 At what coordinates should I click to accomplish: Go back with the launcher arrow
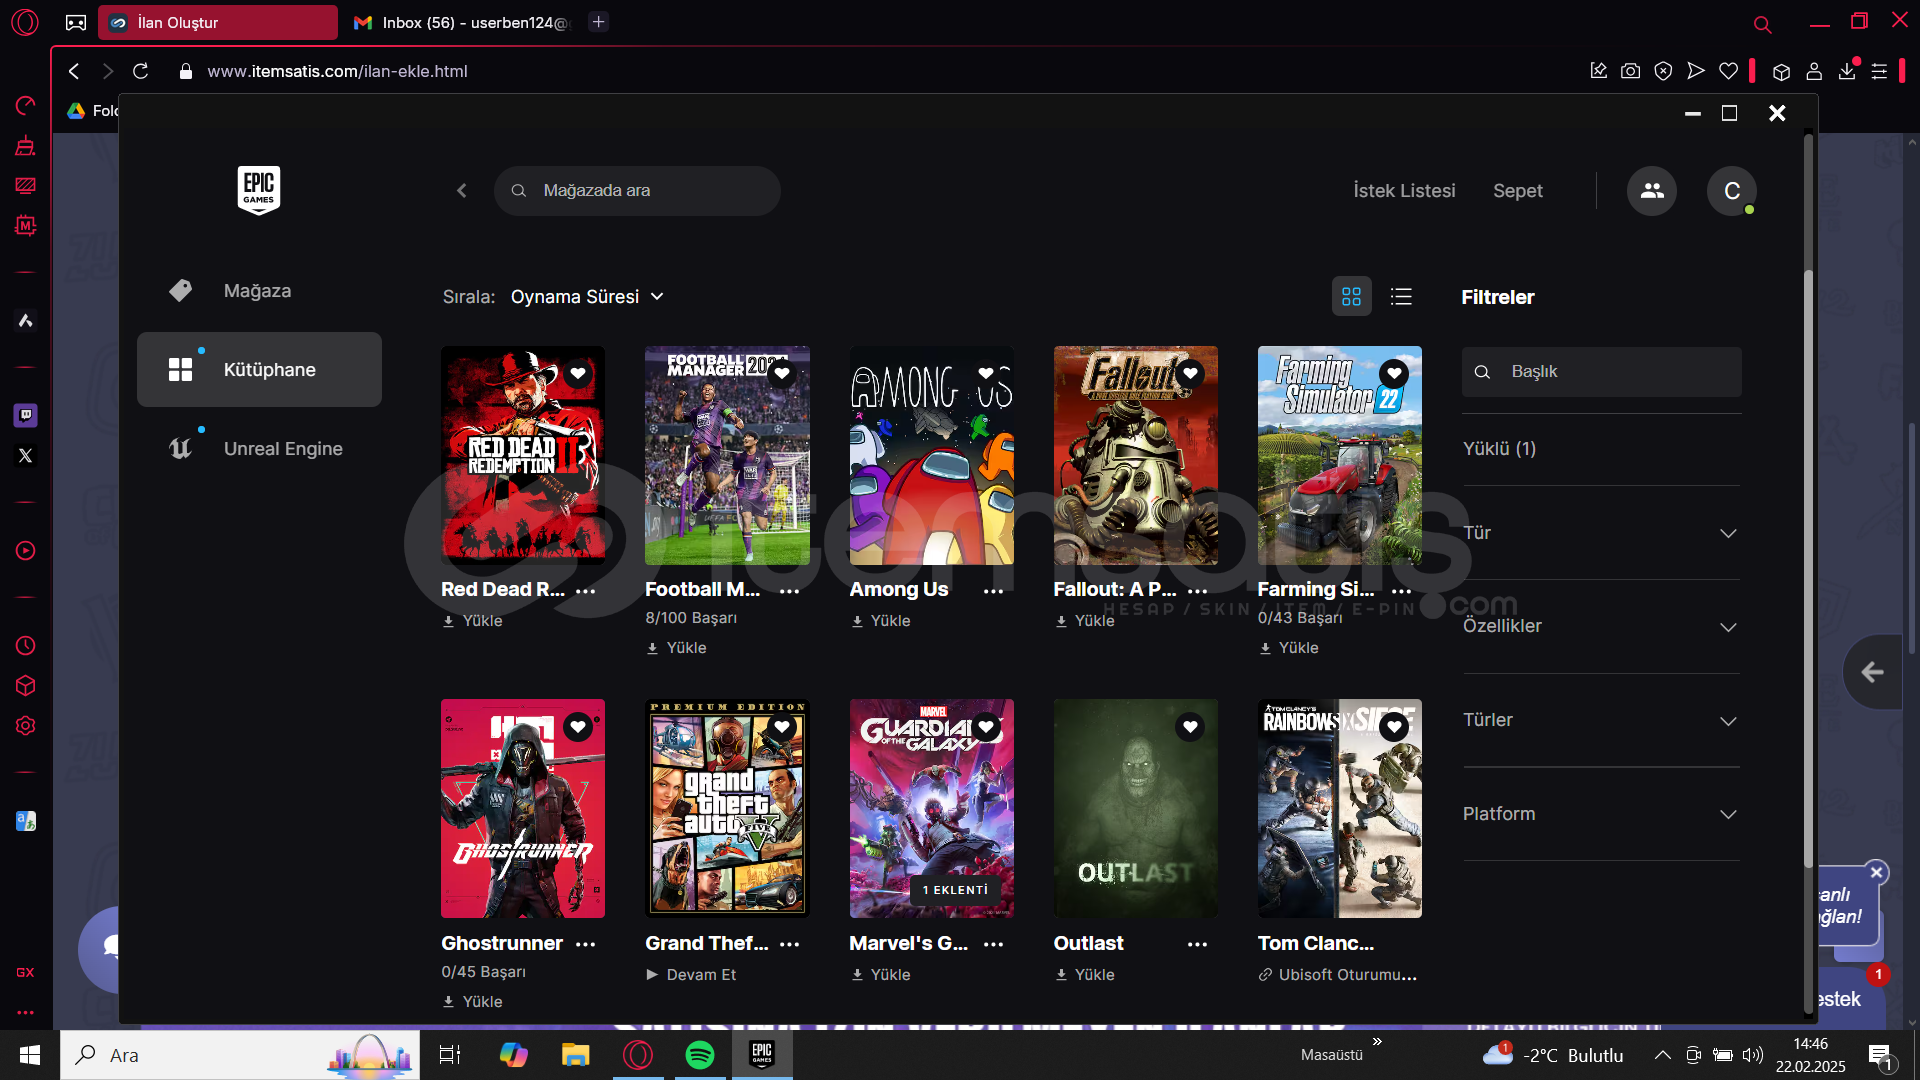[x=461, y=190]
